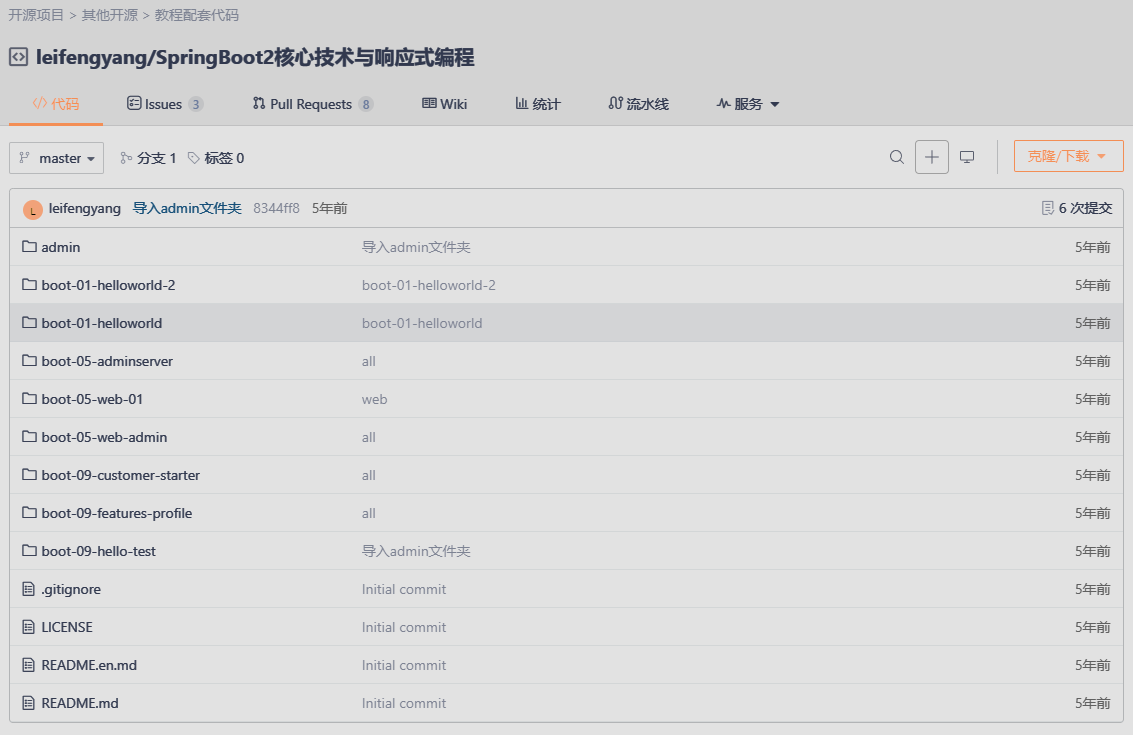Click the 'Initial commit' message for LICENSE

pyautogui.click(x=404, y=627)
